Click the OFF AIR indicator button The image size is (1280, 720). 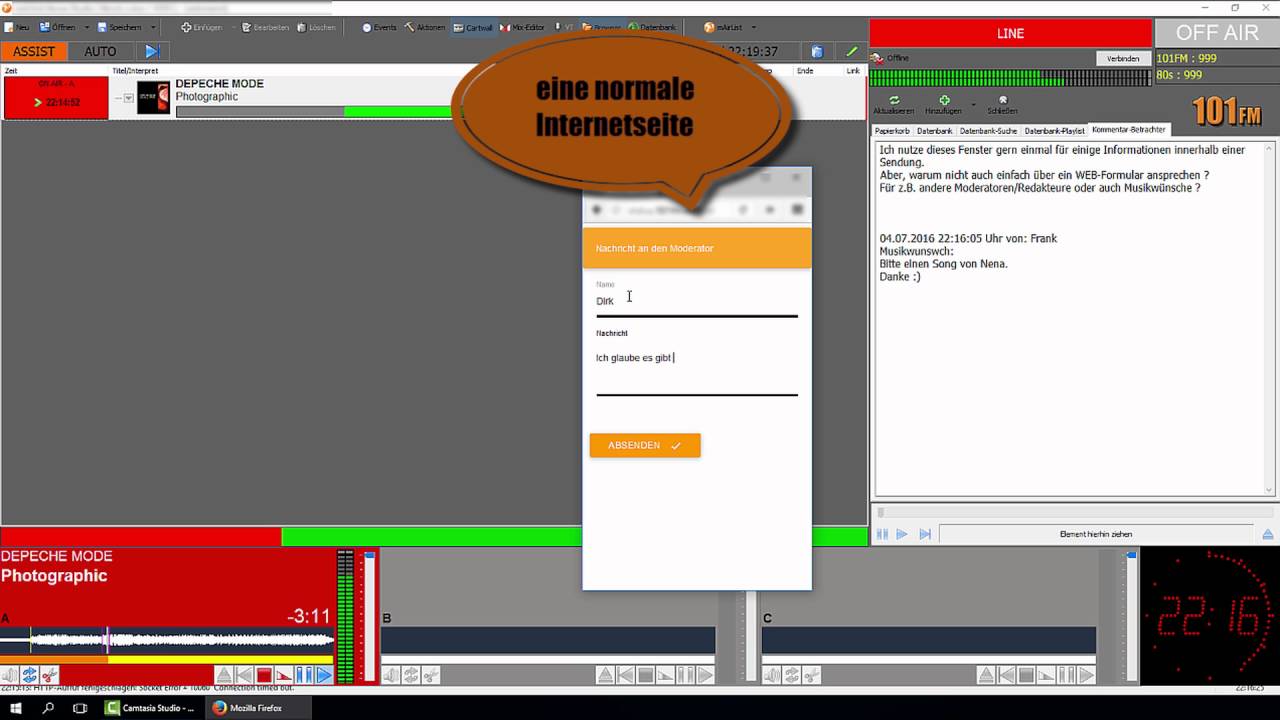[1217, 33]
